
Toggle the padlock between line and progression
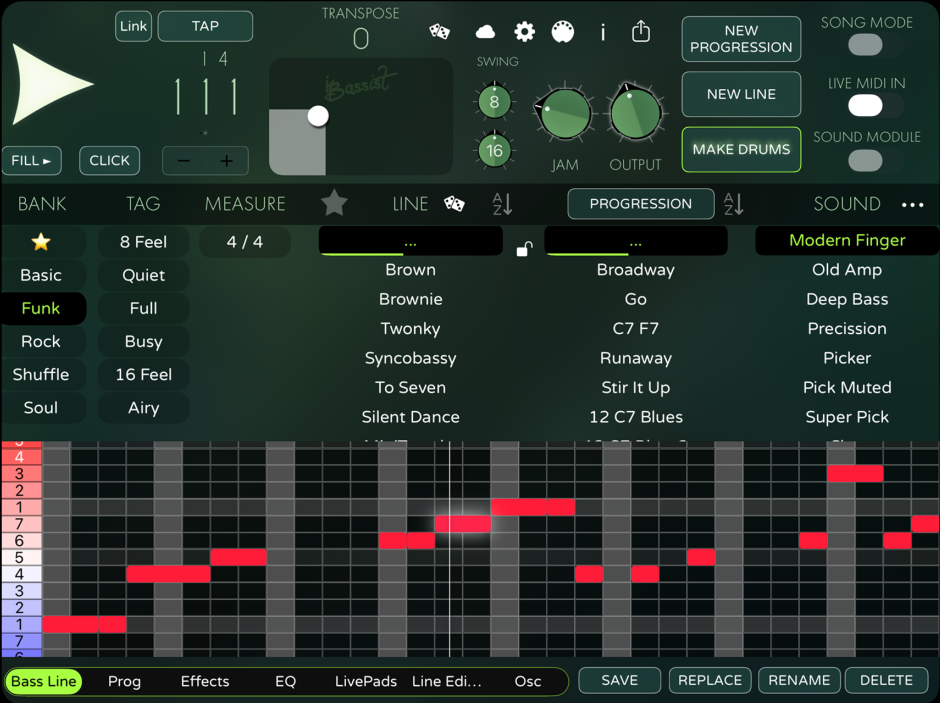coord(525,248)
